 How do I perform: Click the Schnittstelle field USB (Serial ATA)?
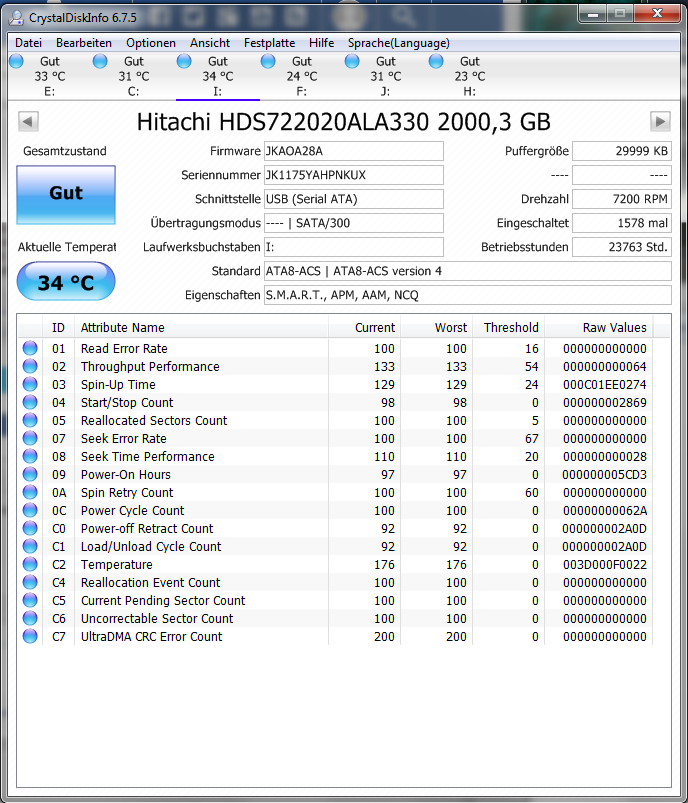click(x=353, y=199)
